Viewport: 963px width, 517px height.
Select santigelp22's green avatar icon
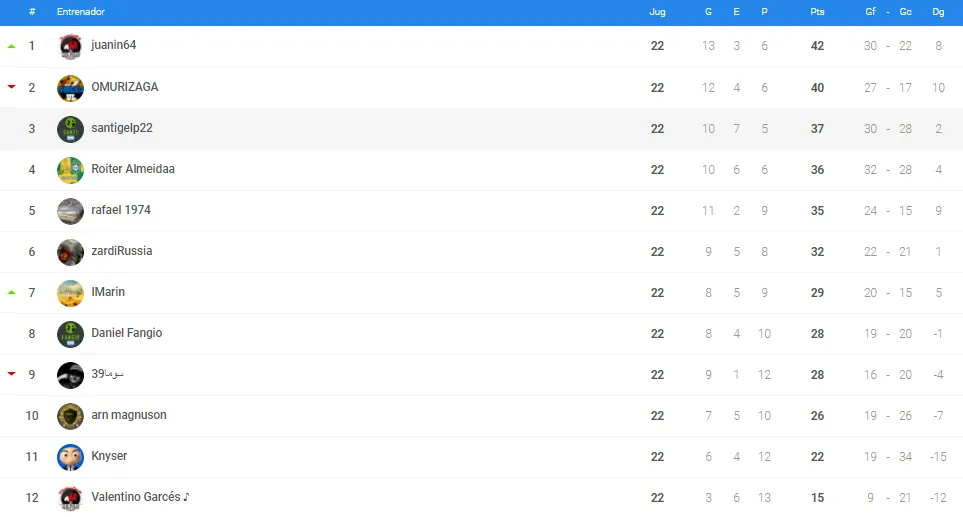[x=70, y=129]
